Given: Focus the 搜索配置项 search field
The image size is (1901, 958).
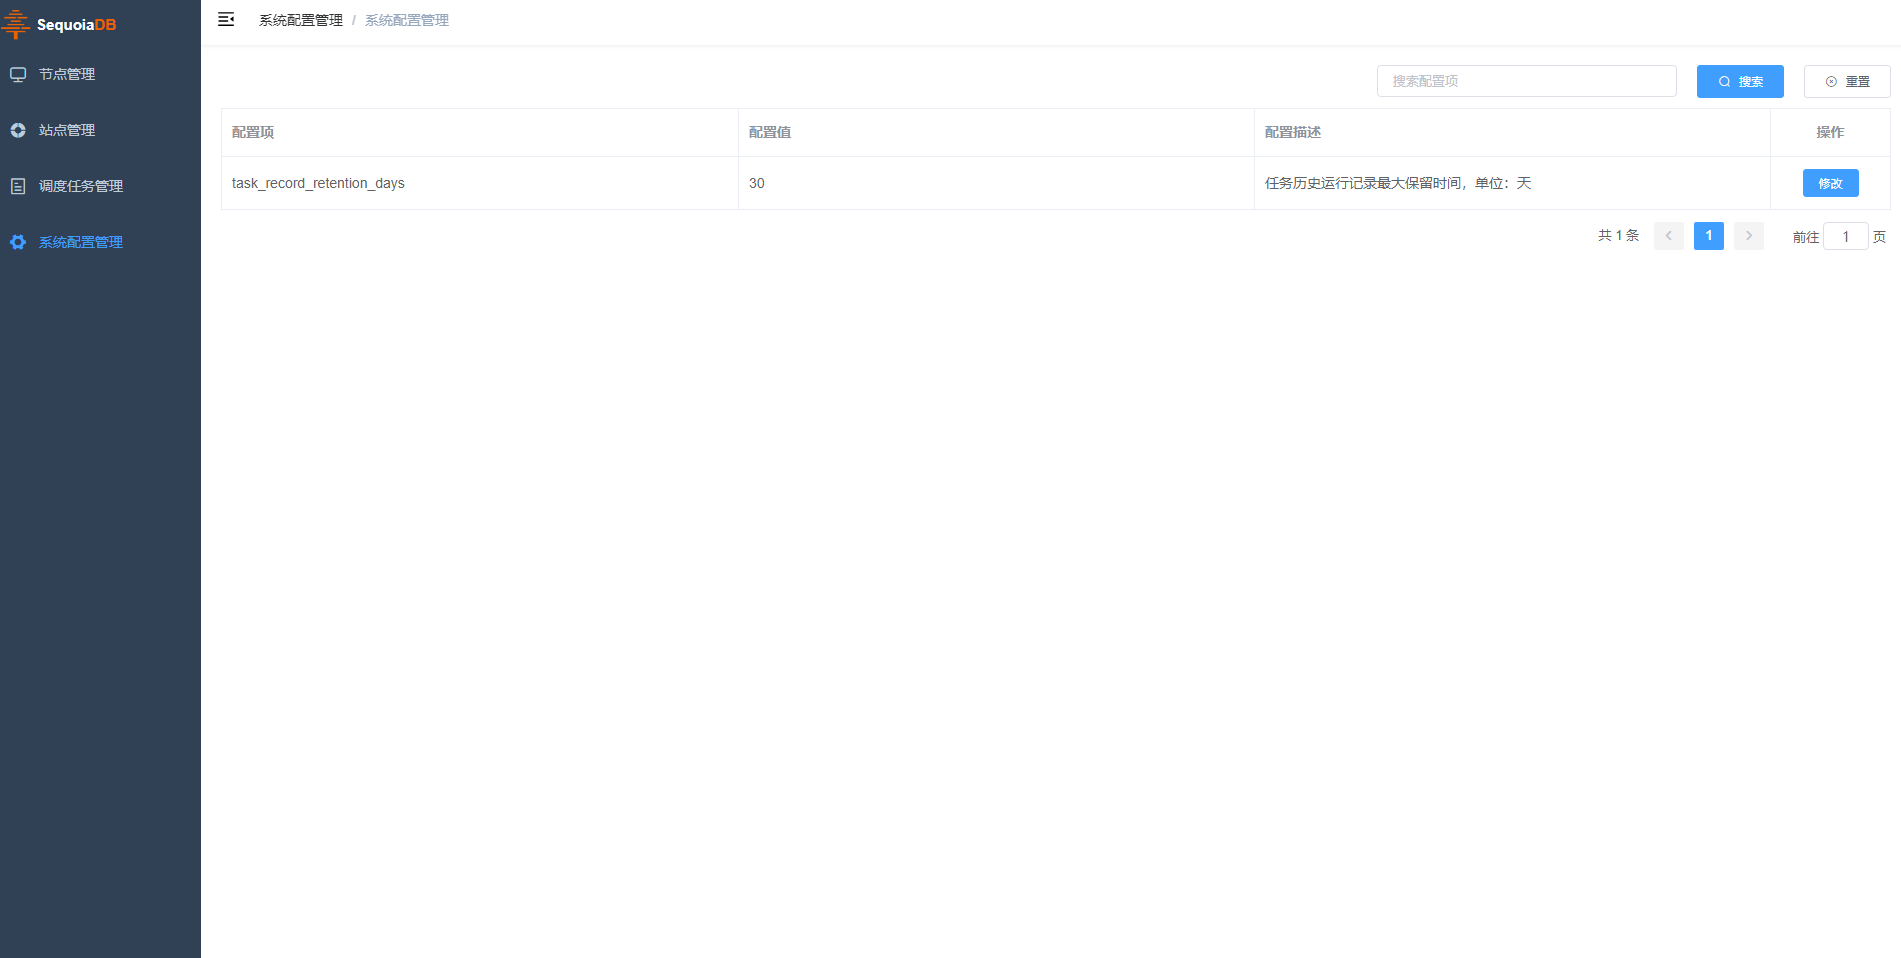Looking at the screenshot, I should (x=1526, y=81).
